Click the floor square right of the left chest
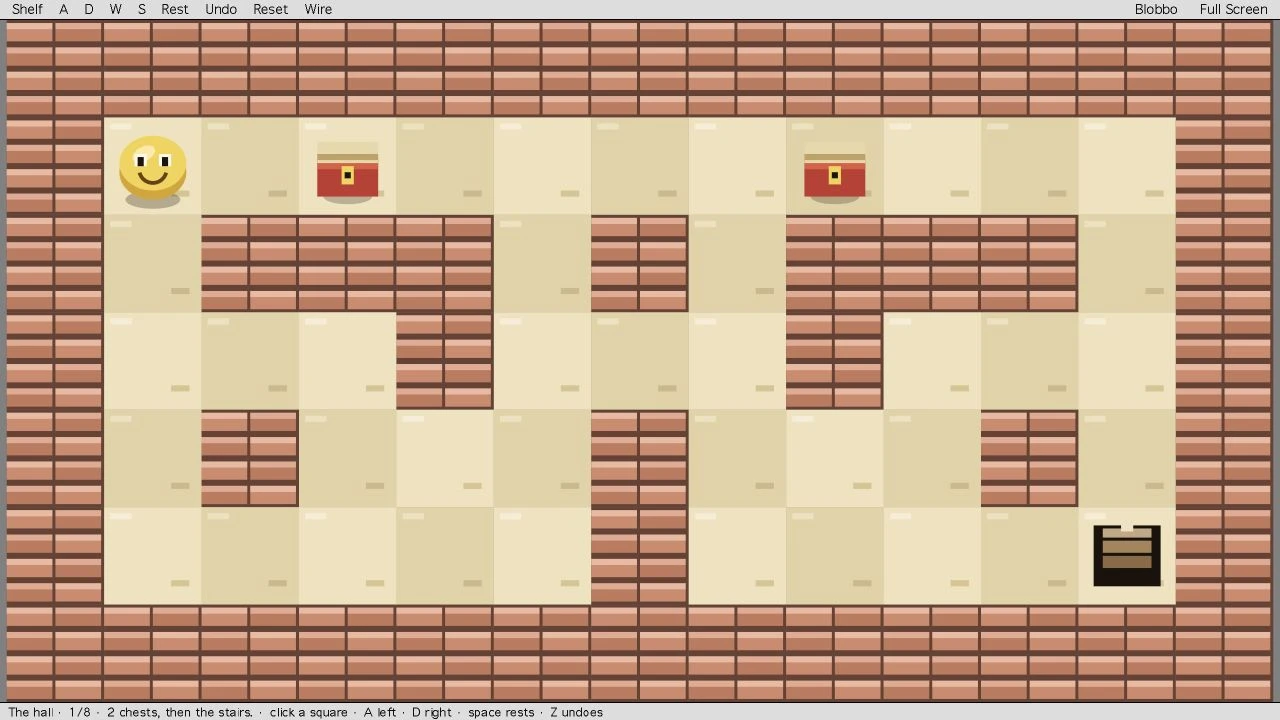This screenshot has height=720, width=1280. click(x=444, y=166)
